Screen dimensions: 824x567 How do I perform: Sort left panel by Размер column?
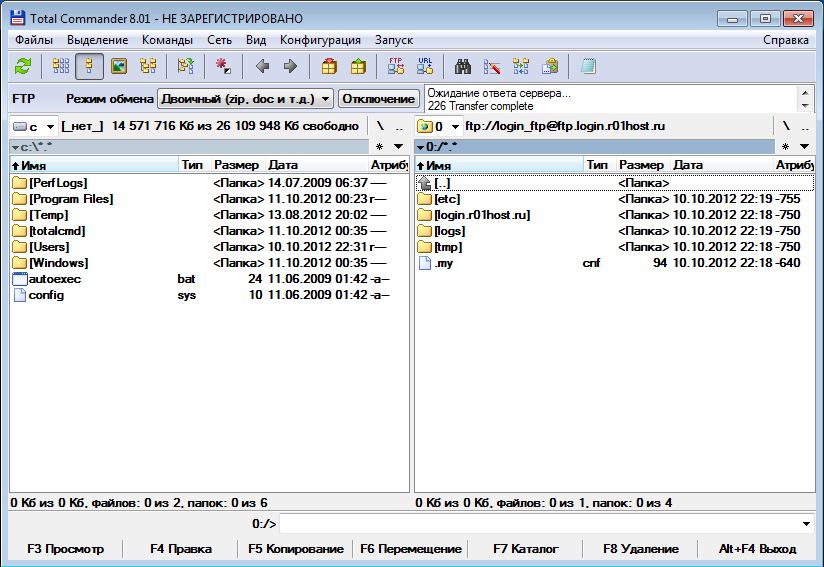(x=238, y=165)
